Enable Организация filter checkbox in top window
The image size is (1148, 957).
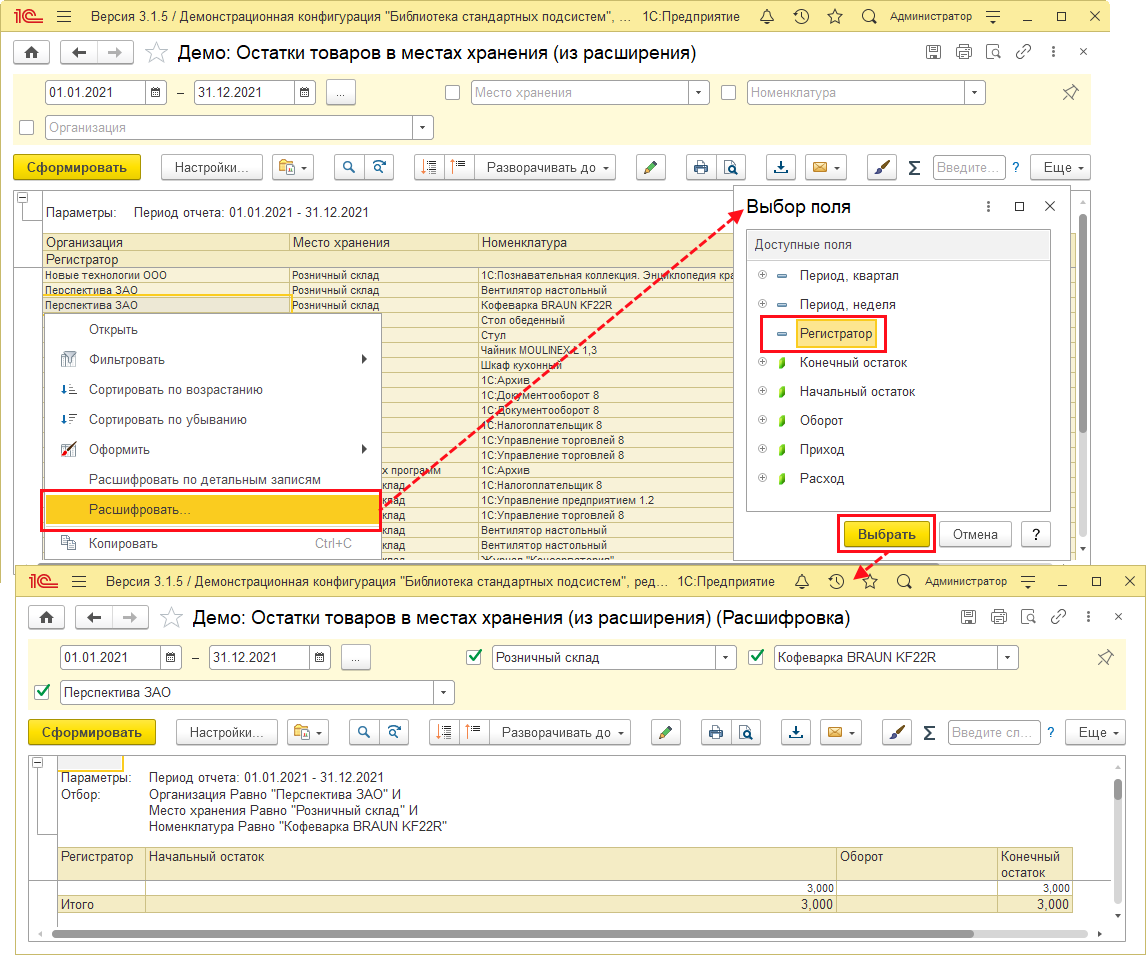click(x=26, y=127)
